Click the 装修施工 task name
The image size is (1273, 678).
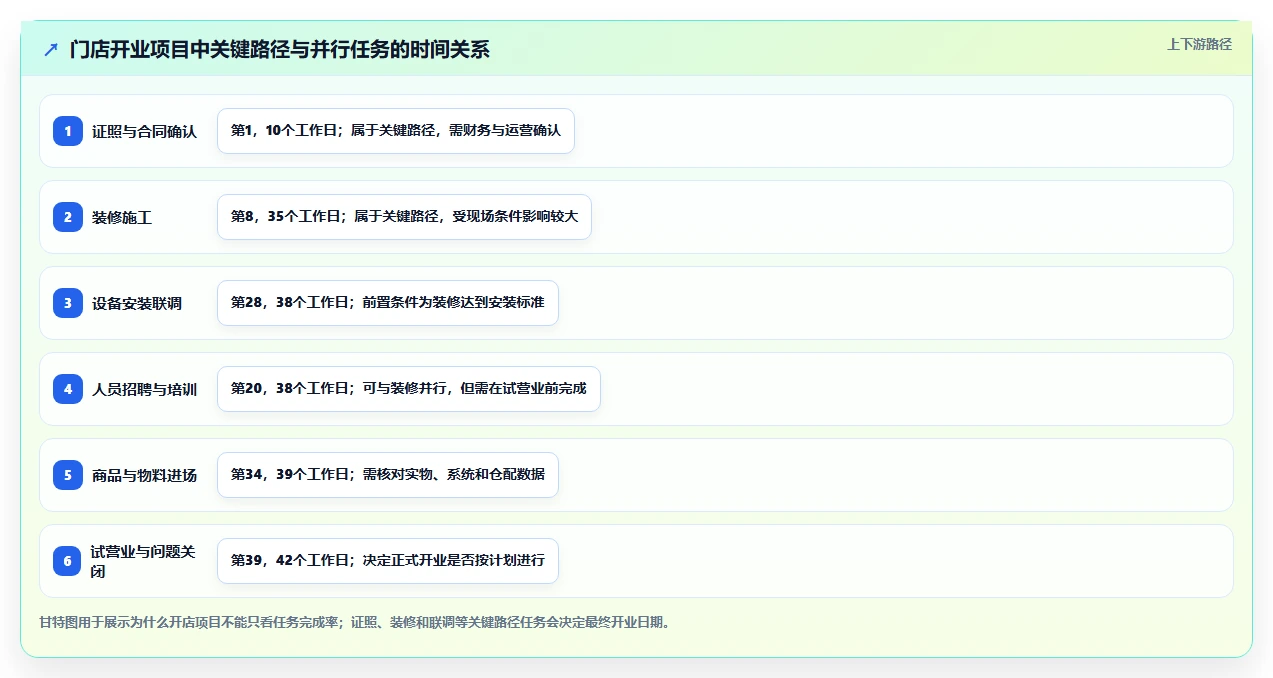(122, 217)
